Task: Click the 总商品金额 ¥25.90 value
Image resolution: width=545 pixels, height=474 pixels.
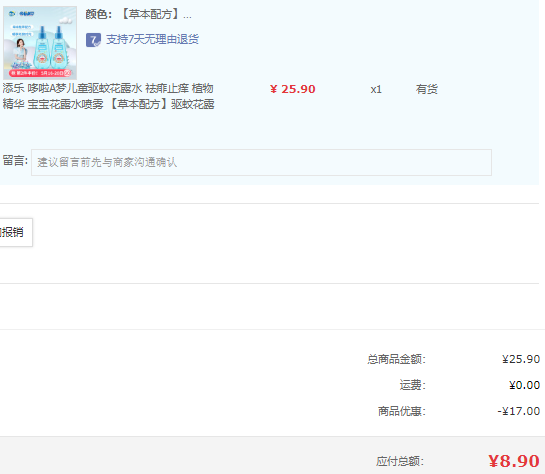Action: tap(521, 359)
